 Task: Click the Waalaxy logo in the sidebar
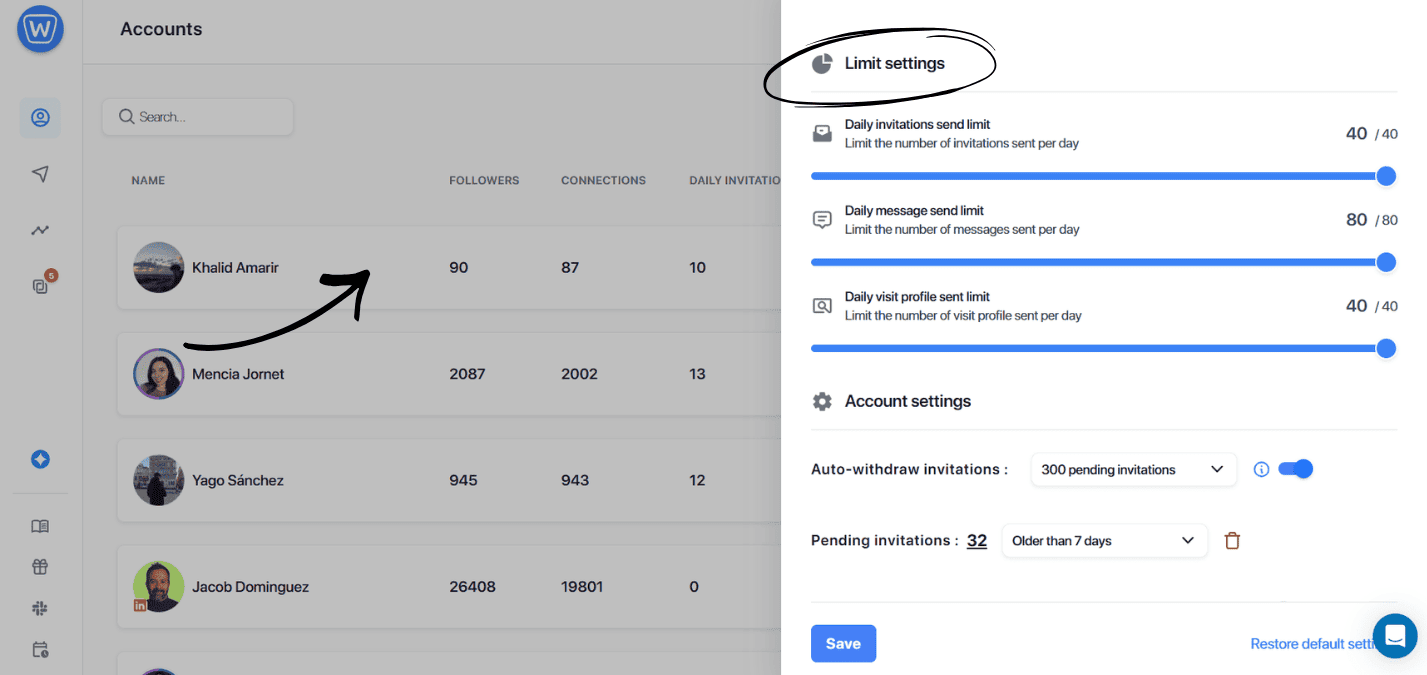40,29
